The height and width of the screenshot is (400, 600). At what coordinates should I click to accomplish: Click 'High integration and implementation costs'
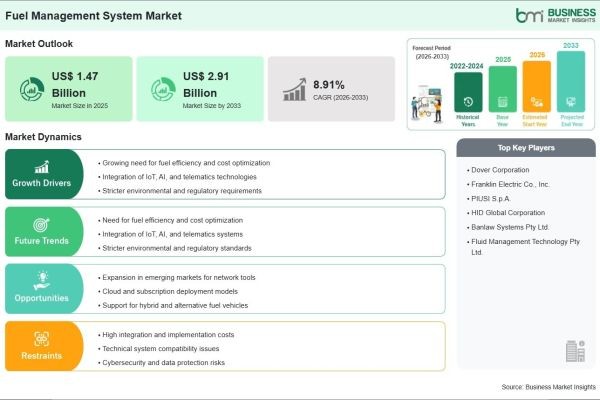[x=166, y=335]
